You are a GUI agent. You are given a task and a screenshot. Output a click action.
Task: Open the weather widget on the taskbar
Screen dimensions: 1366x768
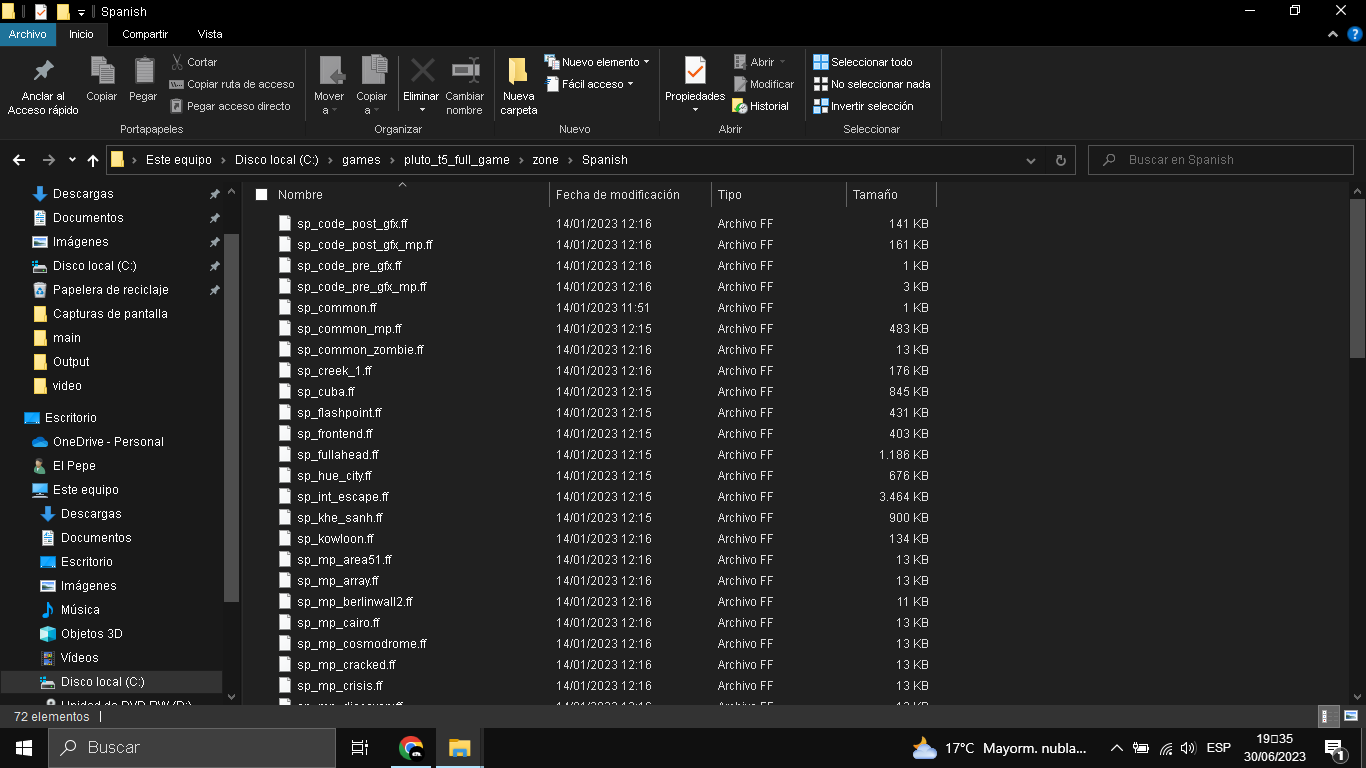[1001, 747]
